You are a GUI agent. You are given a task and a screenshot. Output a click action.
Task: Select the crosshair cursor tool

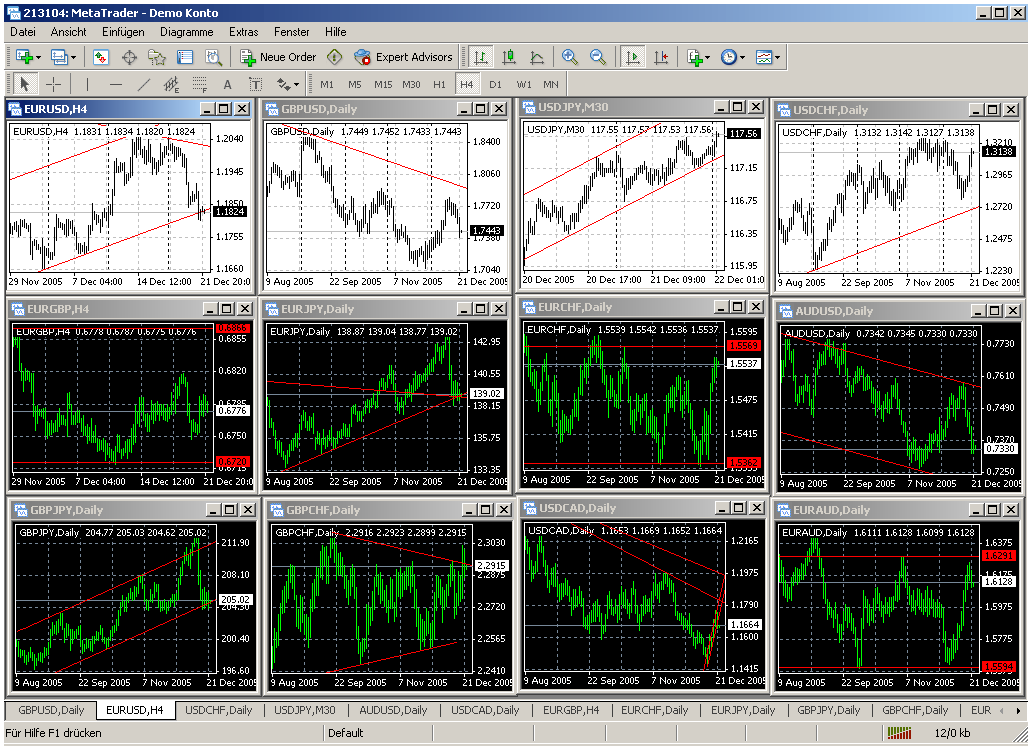[x=53, y=84]
